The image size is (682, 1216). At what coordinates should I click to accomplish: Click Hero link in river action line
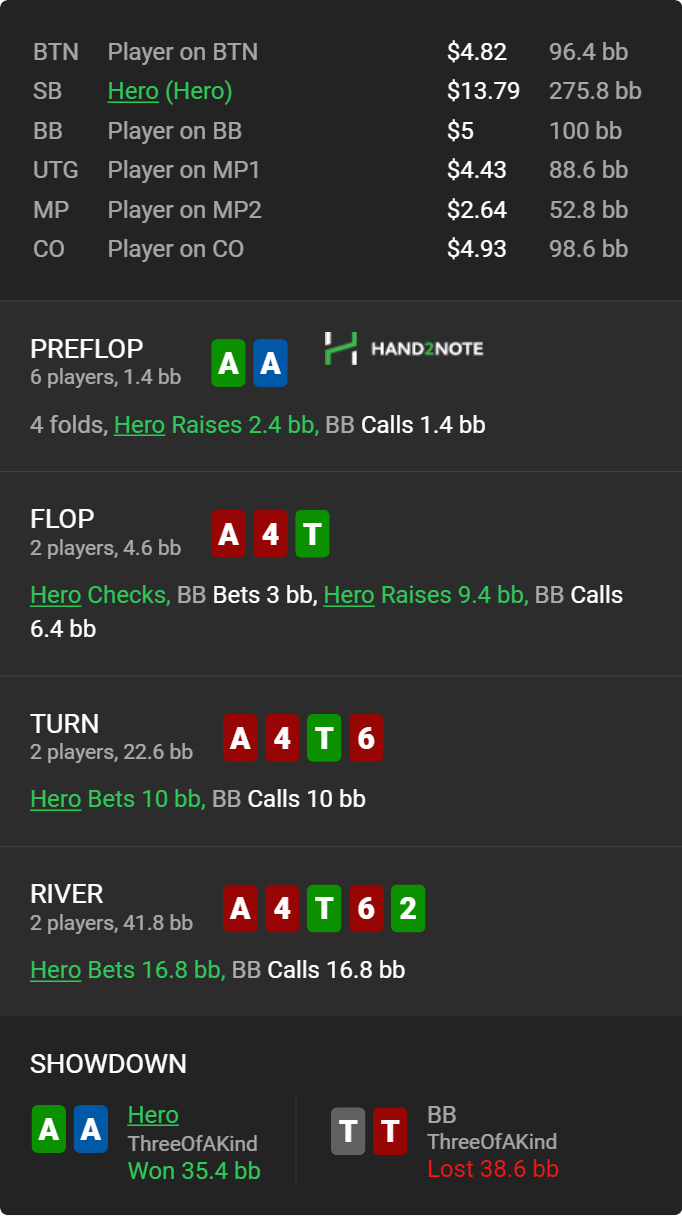pyautogui.click(x=55, y=969)
